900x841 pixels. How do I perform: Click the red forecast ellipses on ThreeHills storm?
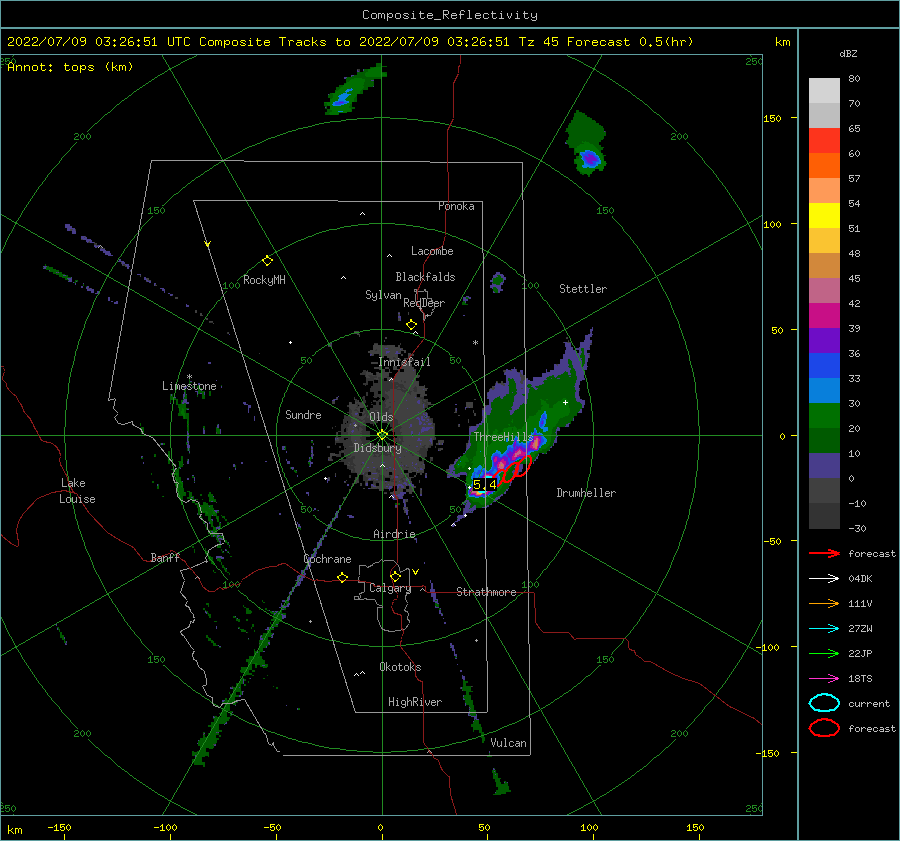[514, 470]
